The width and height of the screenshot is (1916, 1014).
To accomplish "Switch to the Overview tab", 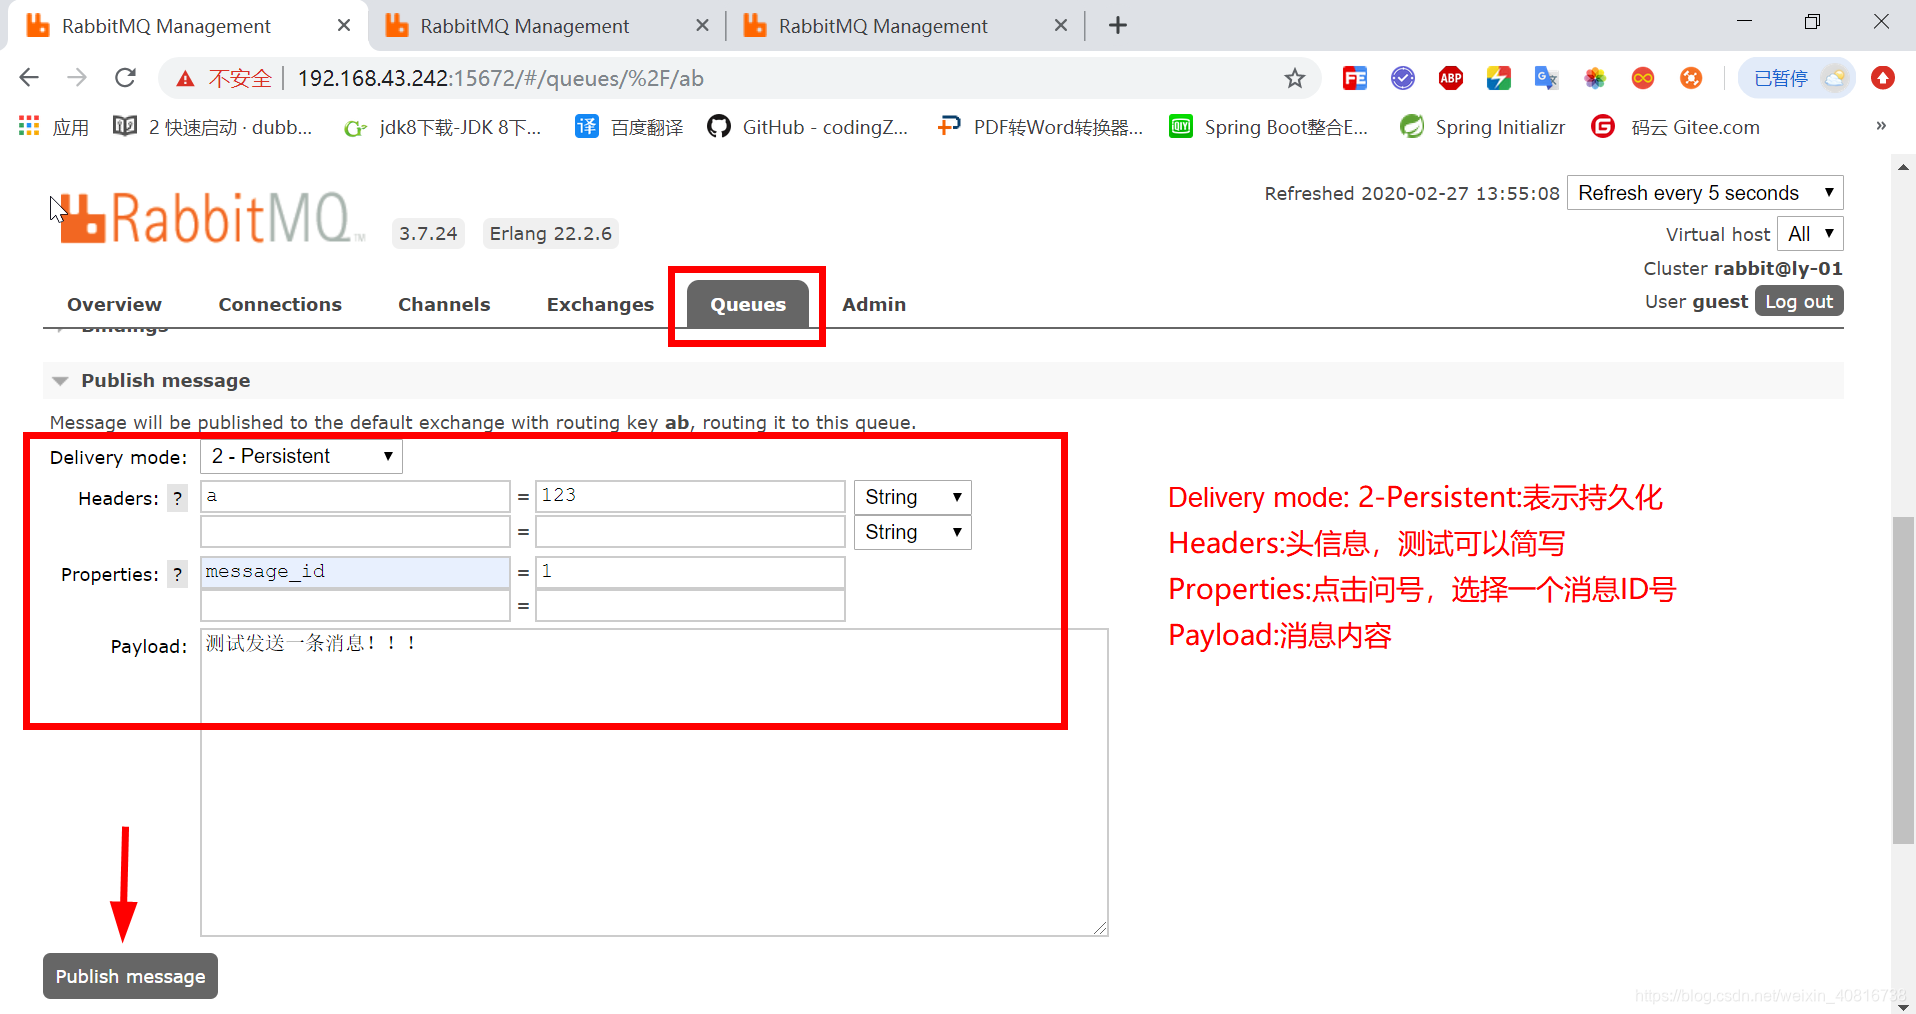I will [x=114, y=304].
